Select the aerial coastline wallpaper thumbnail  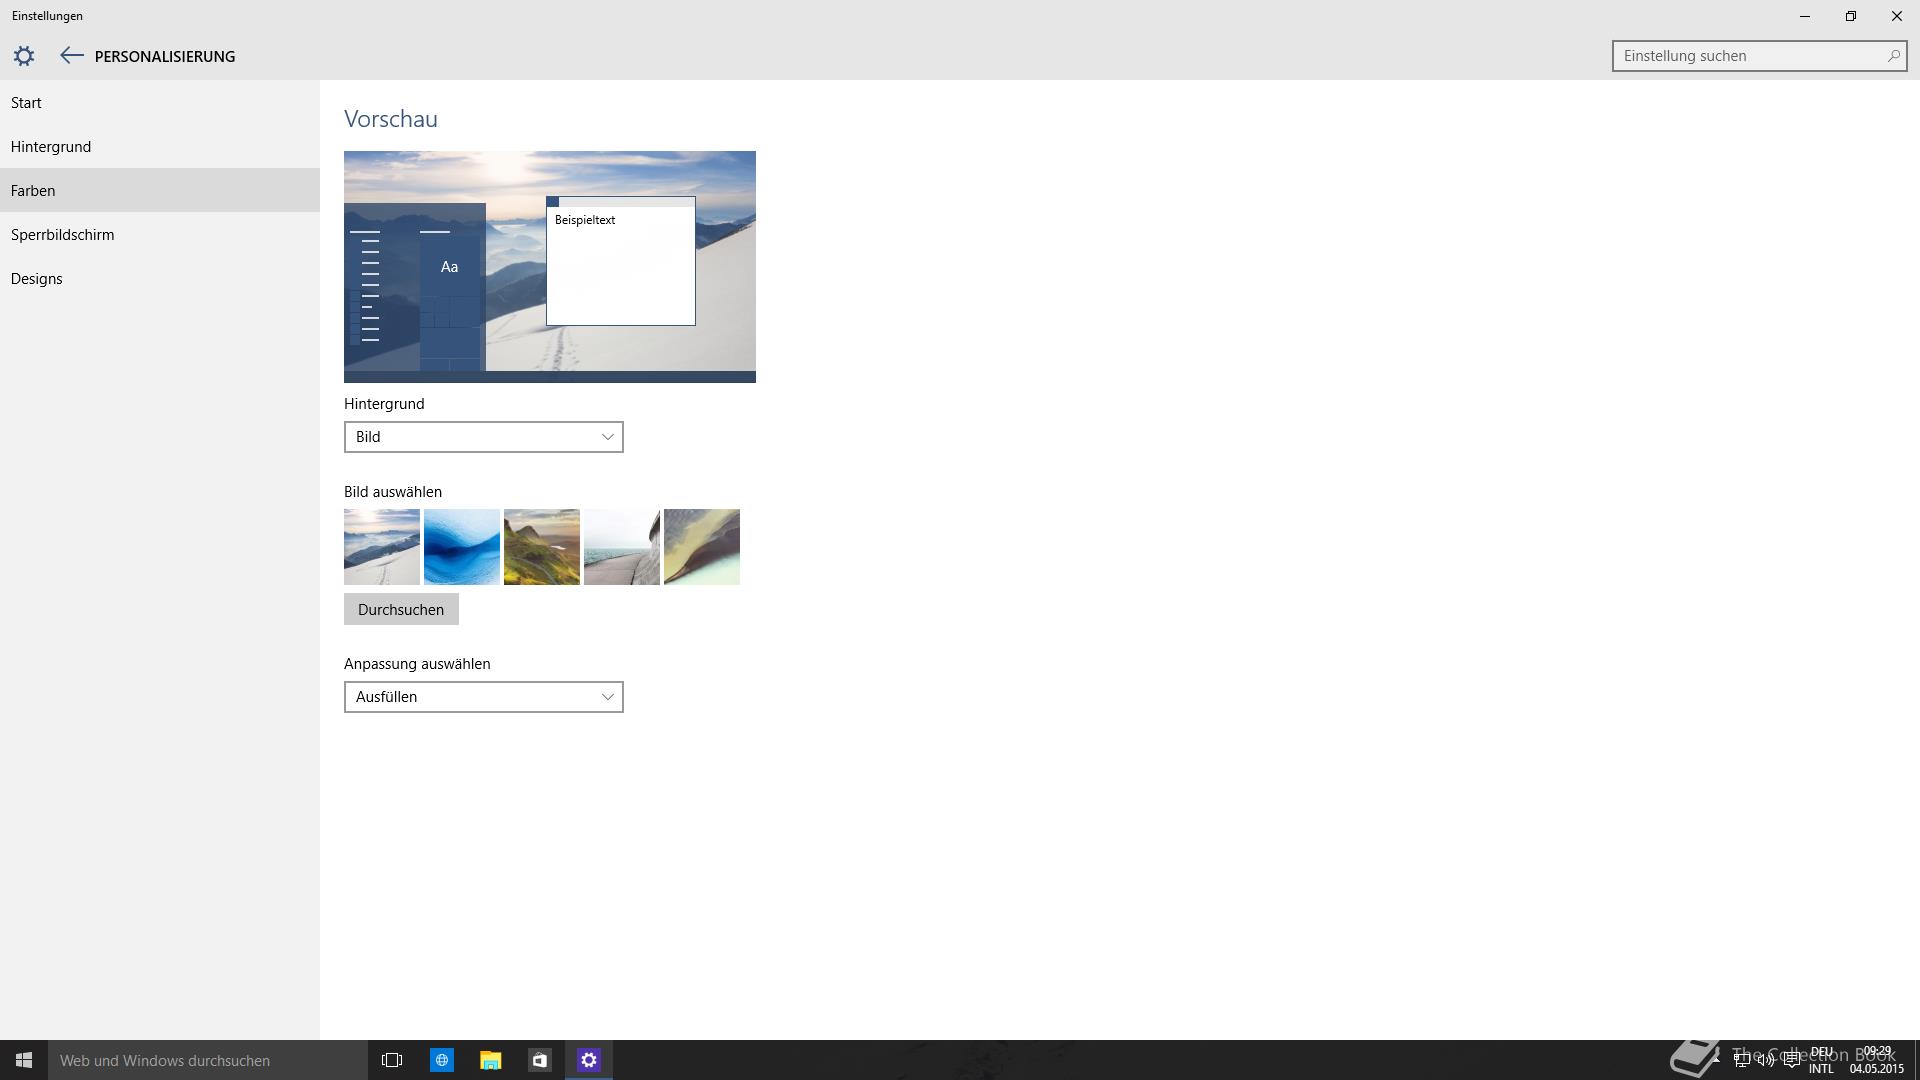[x=702, y=547]
